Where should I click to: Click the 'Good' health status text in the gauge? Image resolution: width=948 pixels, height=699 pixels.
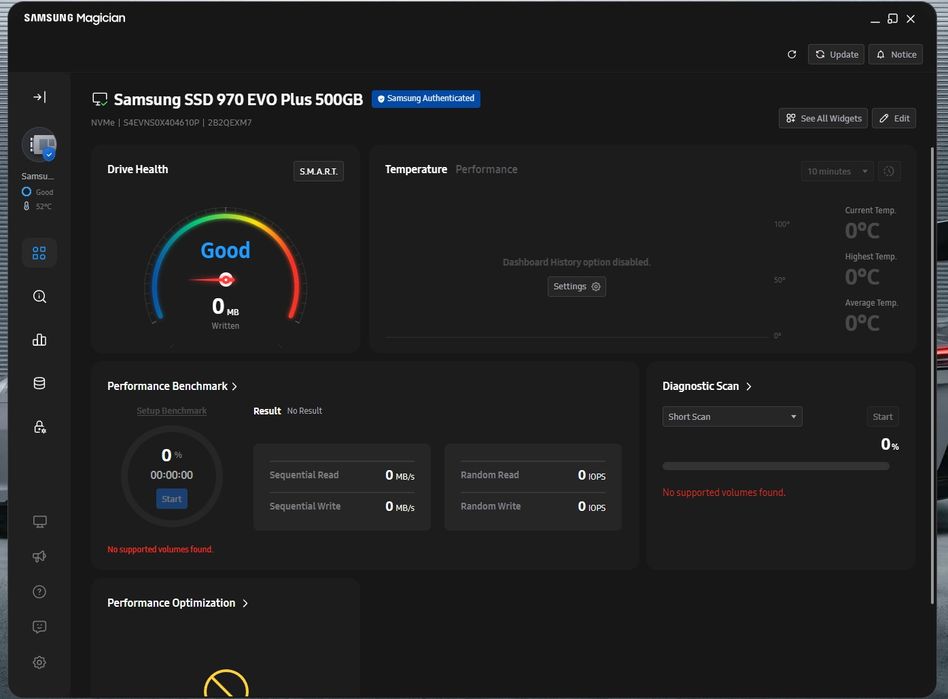tap(225, 250)
